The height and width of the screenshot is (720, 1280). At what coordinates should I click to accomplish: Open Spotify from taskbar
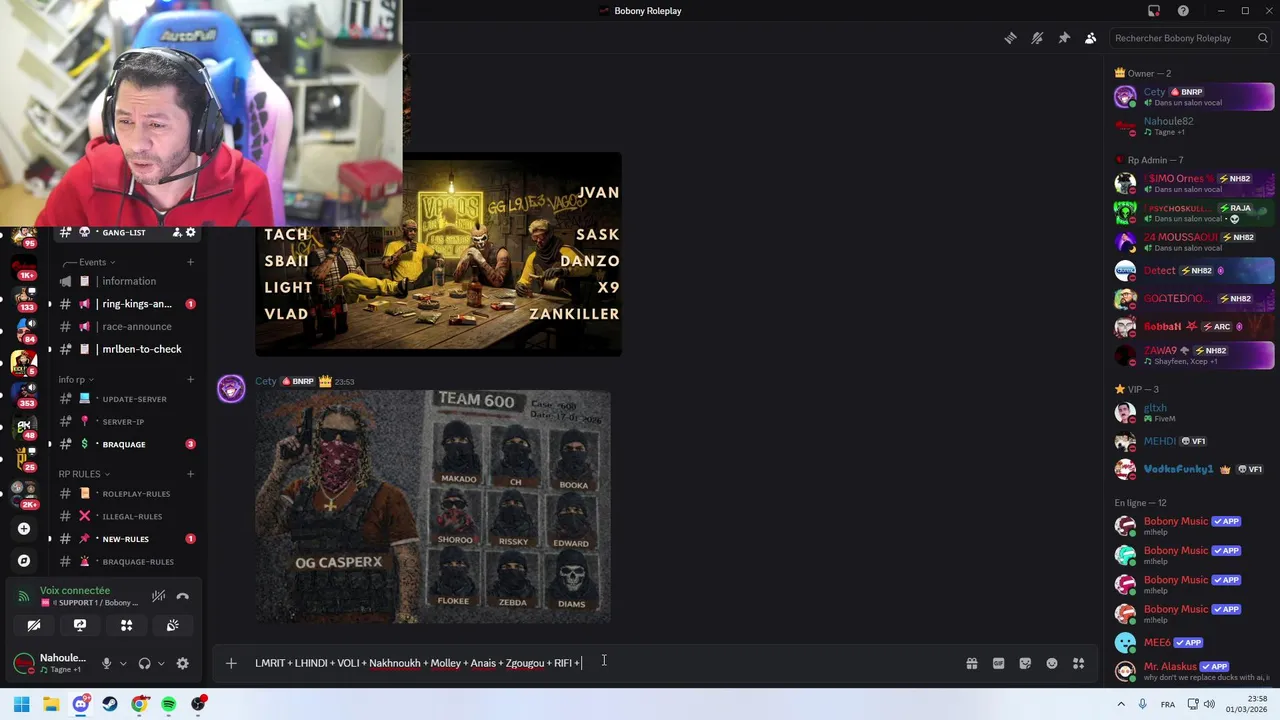coord(168,704)
